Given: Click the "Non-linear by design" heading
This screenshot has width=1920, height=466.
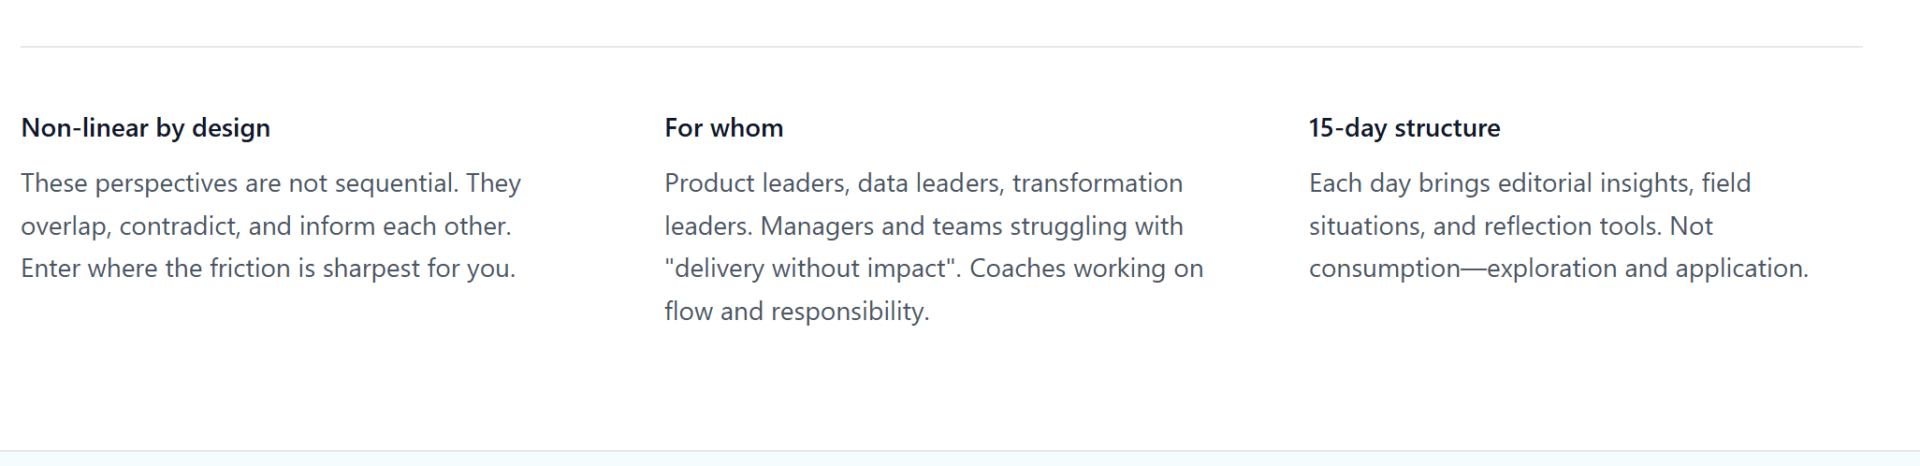Looking at the screenshot, I should point(145,128).
